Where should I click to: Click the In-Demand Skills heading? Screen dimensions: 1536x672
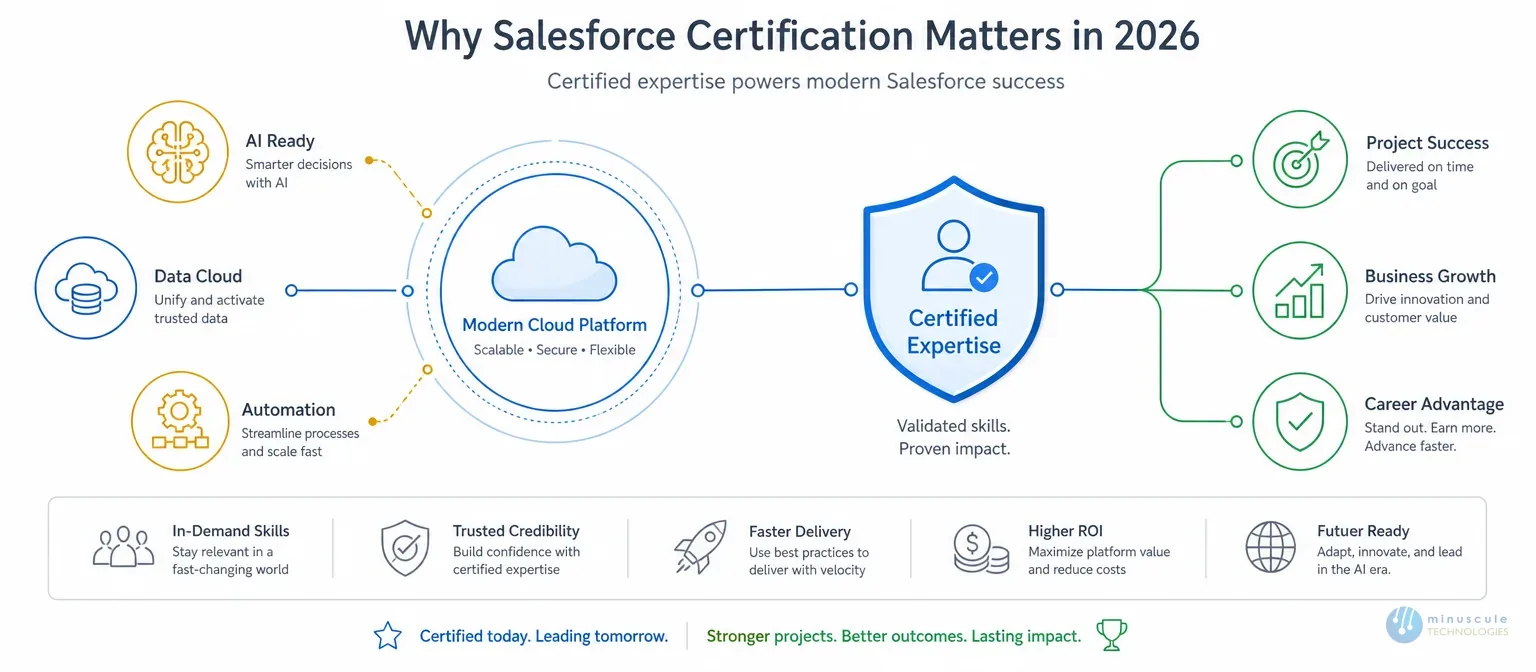[231, 531]
